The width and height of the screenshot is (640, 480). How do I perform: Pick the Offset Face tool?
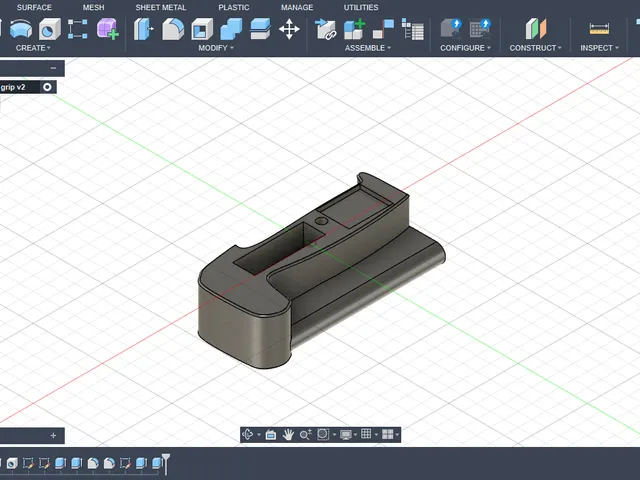click(x=260, y=29)
